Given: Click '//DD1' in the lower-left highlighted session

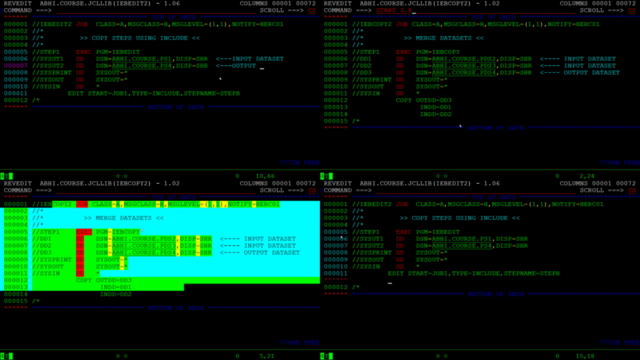Looking at the screenshot, I should tap(42, 239).
